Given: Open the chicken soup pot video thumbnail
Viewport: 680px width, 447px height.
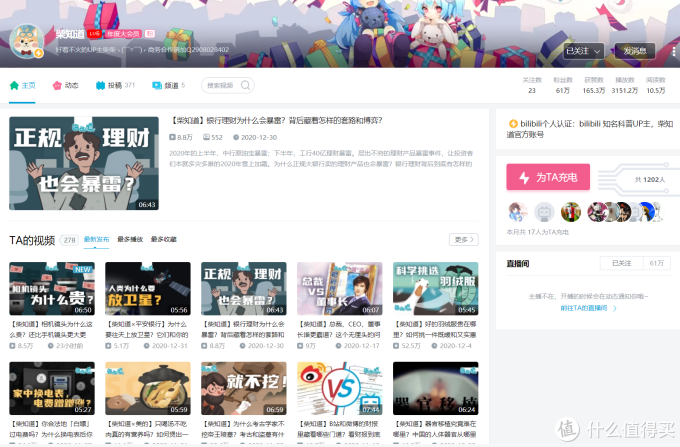Looking at the screenshot, I should (x=148, y=388).
